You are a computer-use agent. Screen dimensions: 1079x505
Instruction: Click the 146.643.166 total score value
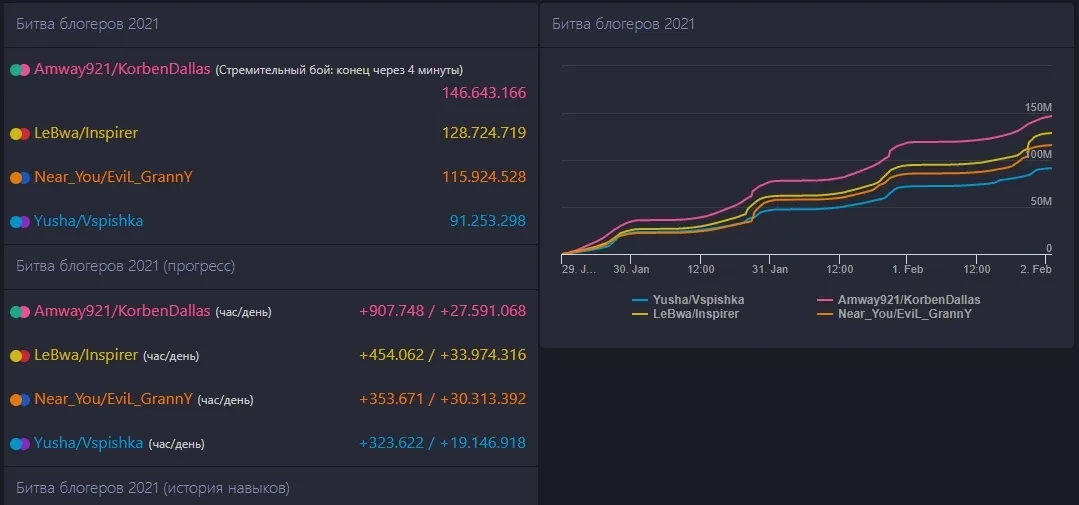pyautogui.click(x=484, y=93)
